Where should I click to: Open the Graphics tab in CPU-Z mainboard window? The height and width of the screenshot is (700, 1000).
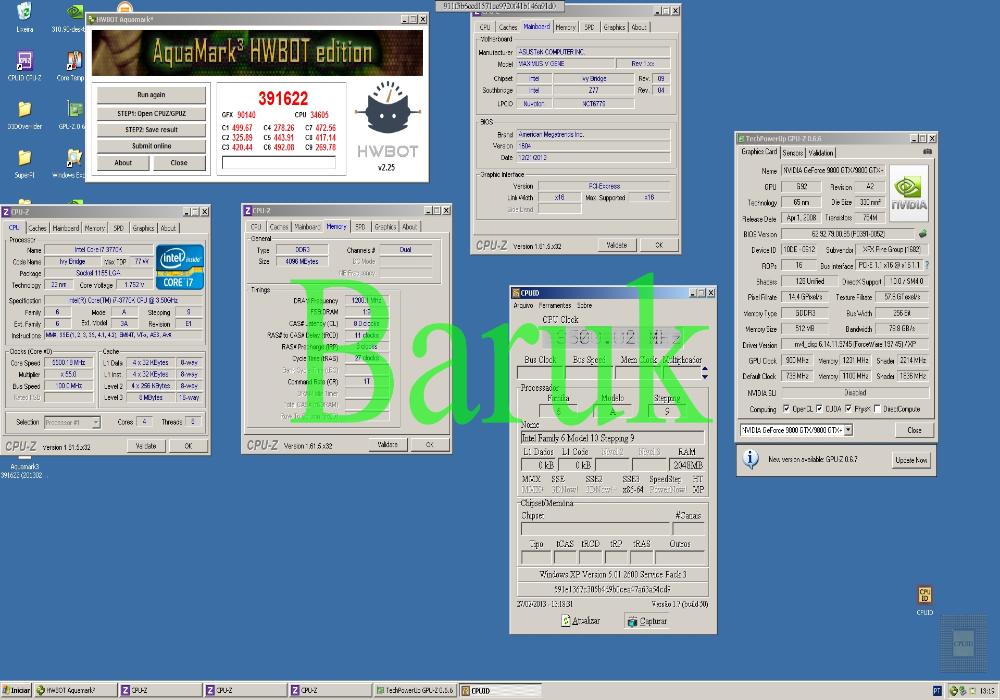tap(614, 27)
